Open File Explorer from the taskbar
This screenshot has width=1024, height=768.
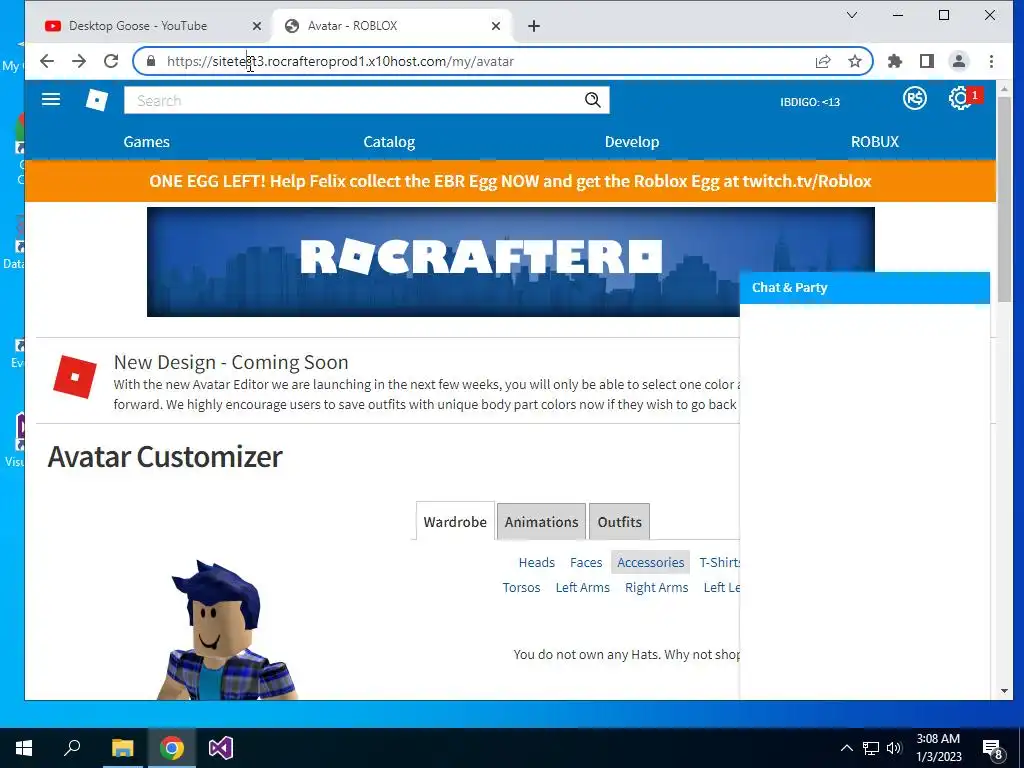pyautogui.click(x=122, y=748)
